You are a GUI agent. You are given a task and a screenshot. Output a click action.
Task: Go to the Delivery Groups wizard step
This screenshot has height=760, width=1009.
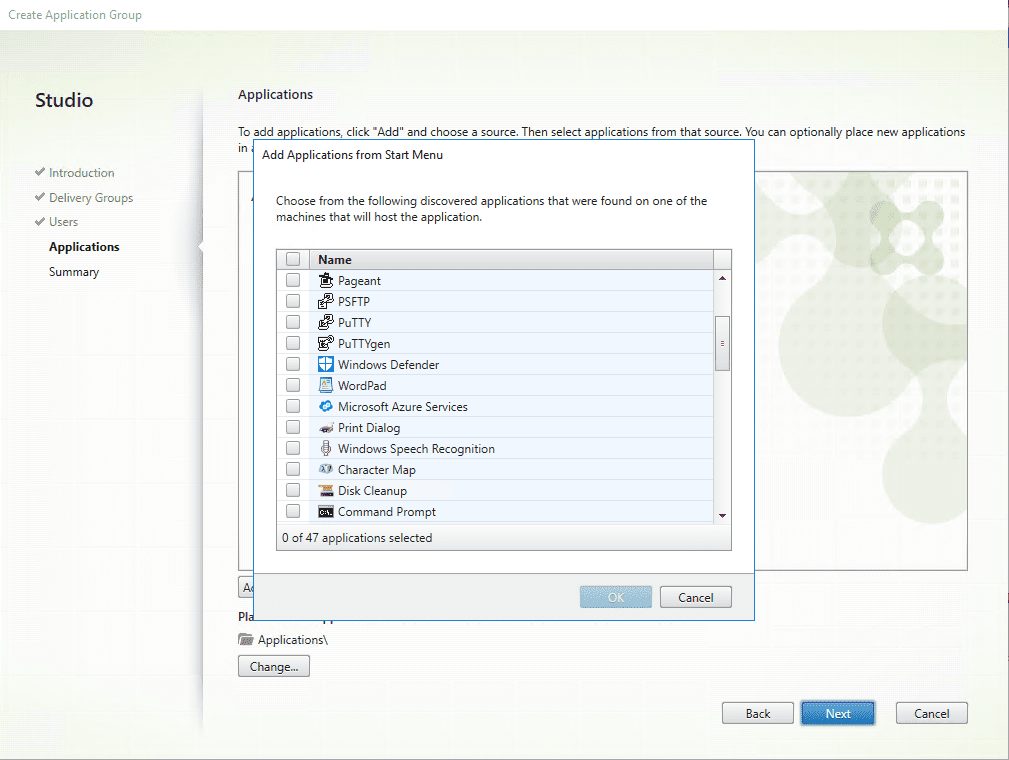(x=91, y=198)
